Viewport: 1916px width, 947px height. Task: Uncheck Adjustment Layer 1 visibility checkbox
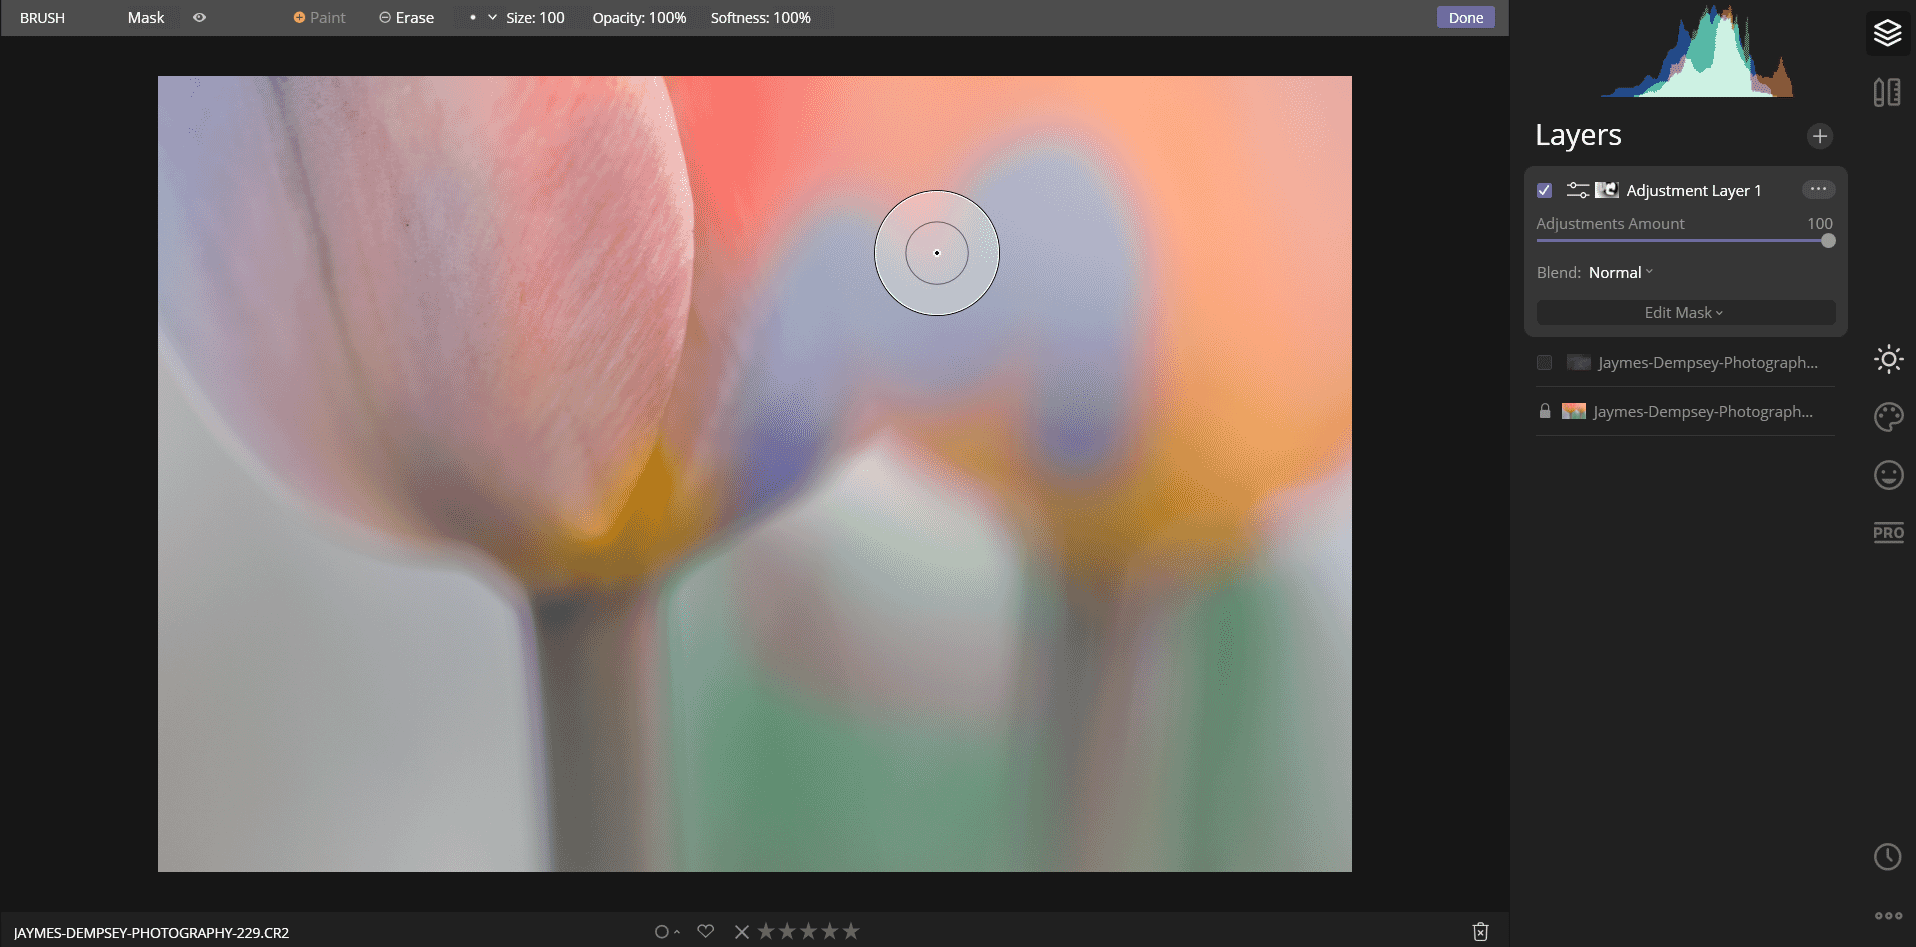(1545, 190)
